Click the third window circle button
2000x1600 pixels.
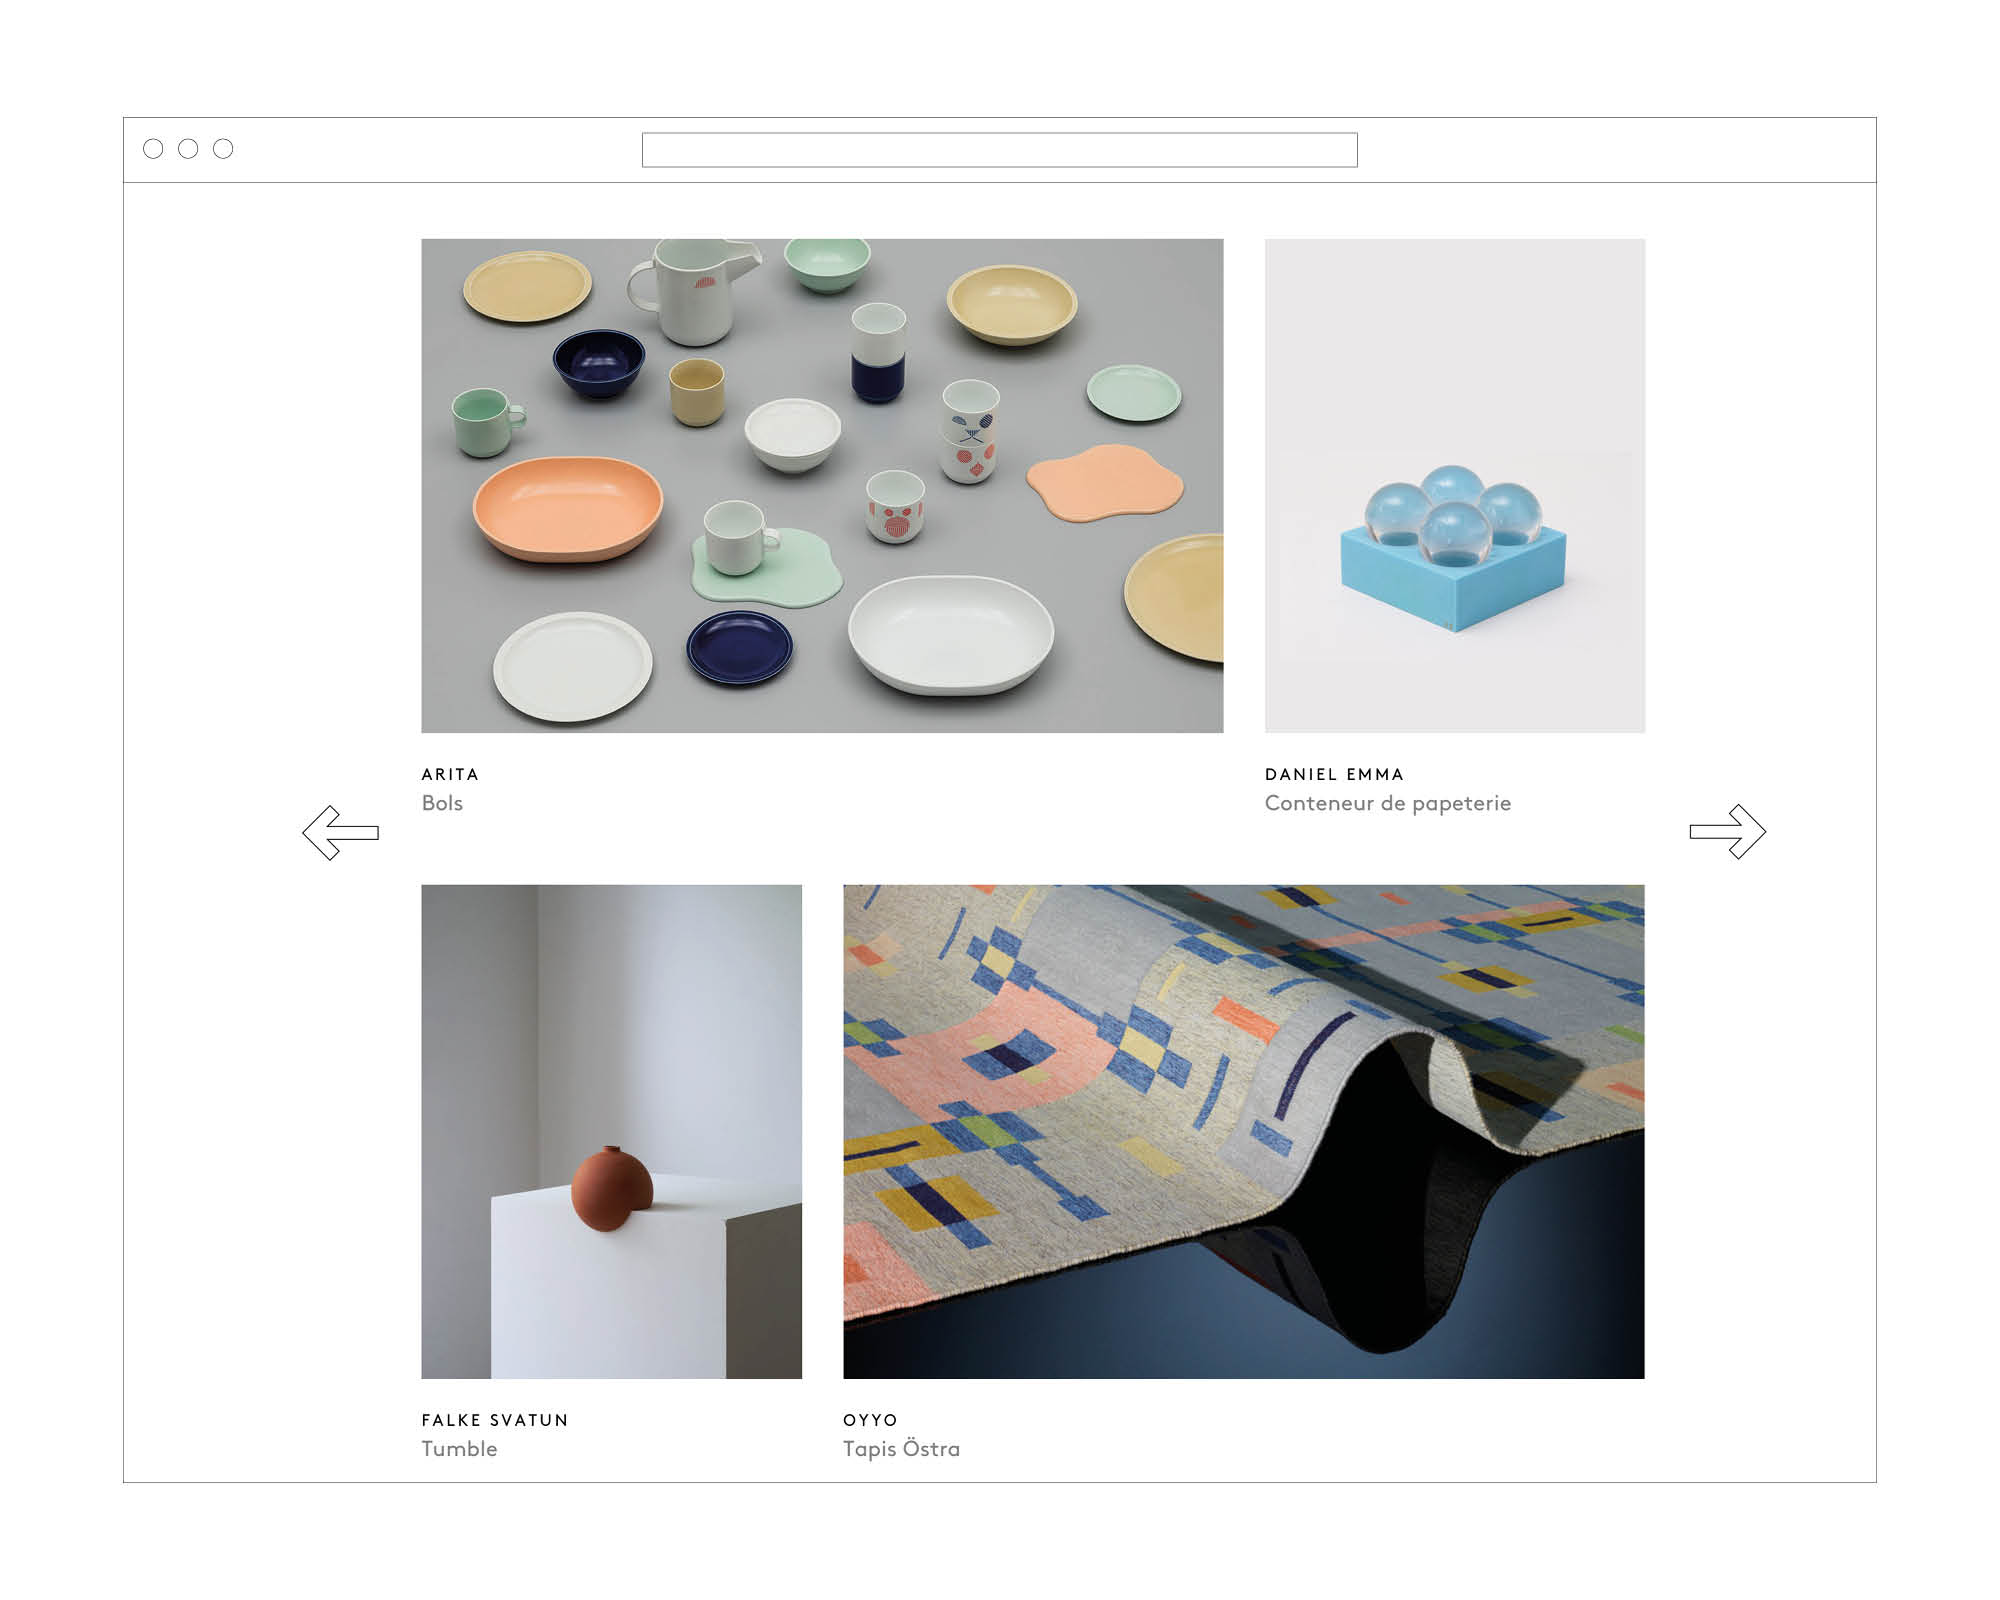223,149
